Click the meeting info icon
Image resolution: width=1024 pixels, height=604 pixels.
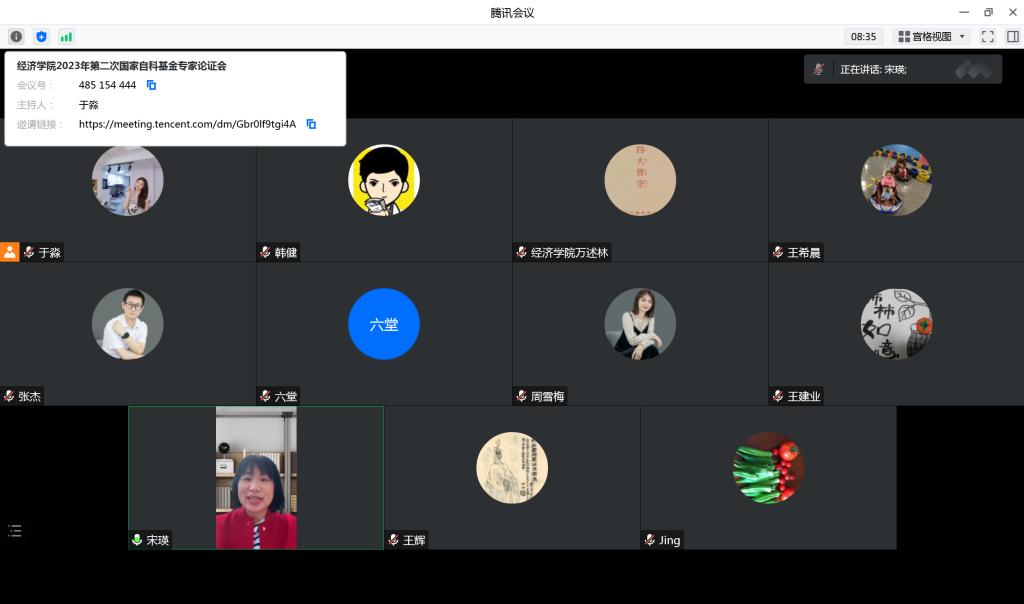point(16,37)
